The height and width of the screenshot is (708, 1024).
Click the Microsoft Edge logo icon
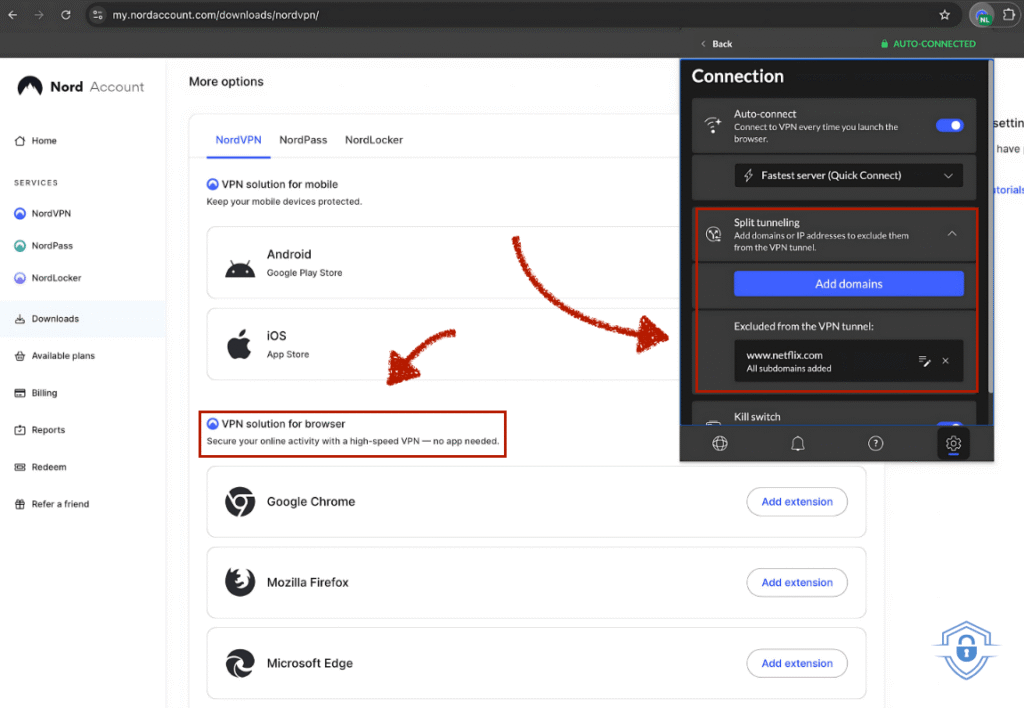tap(240, 663)
